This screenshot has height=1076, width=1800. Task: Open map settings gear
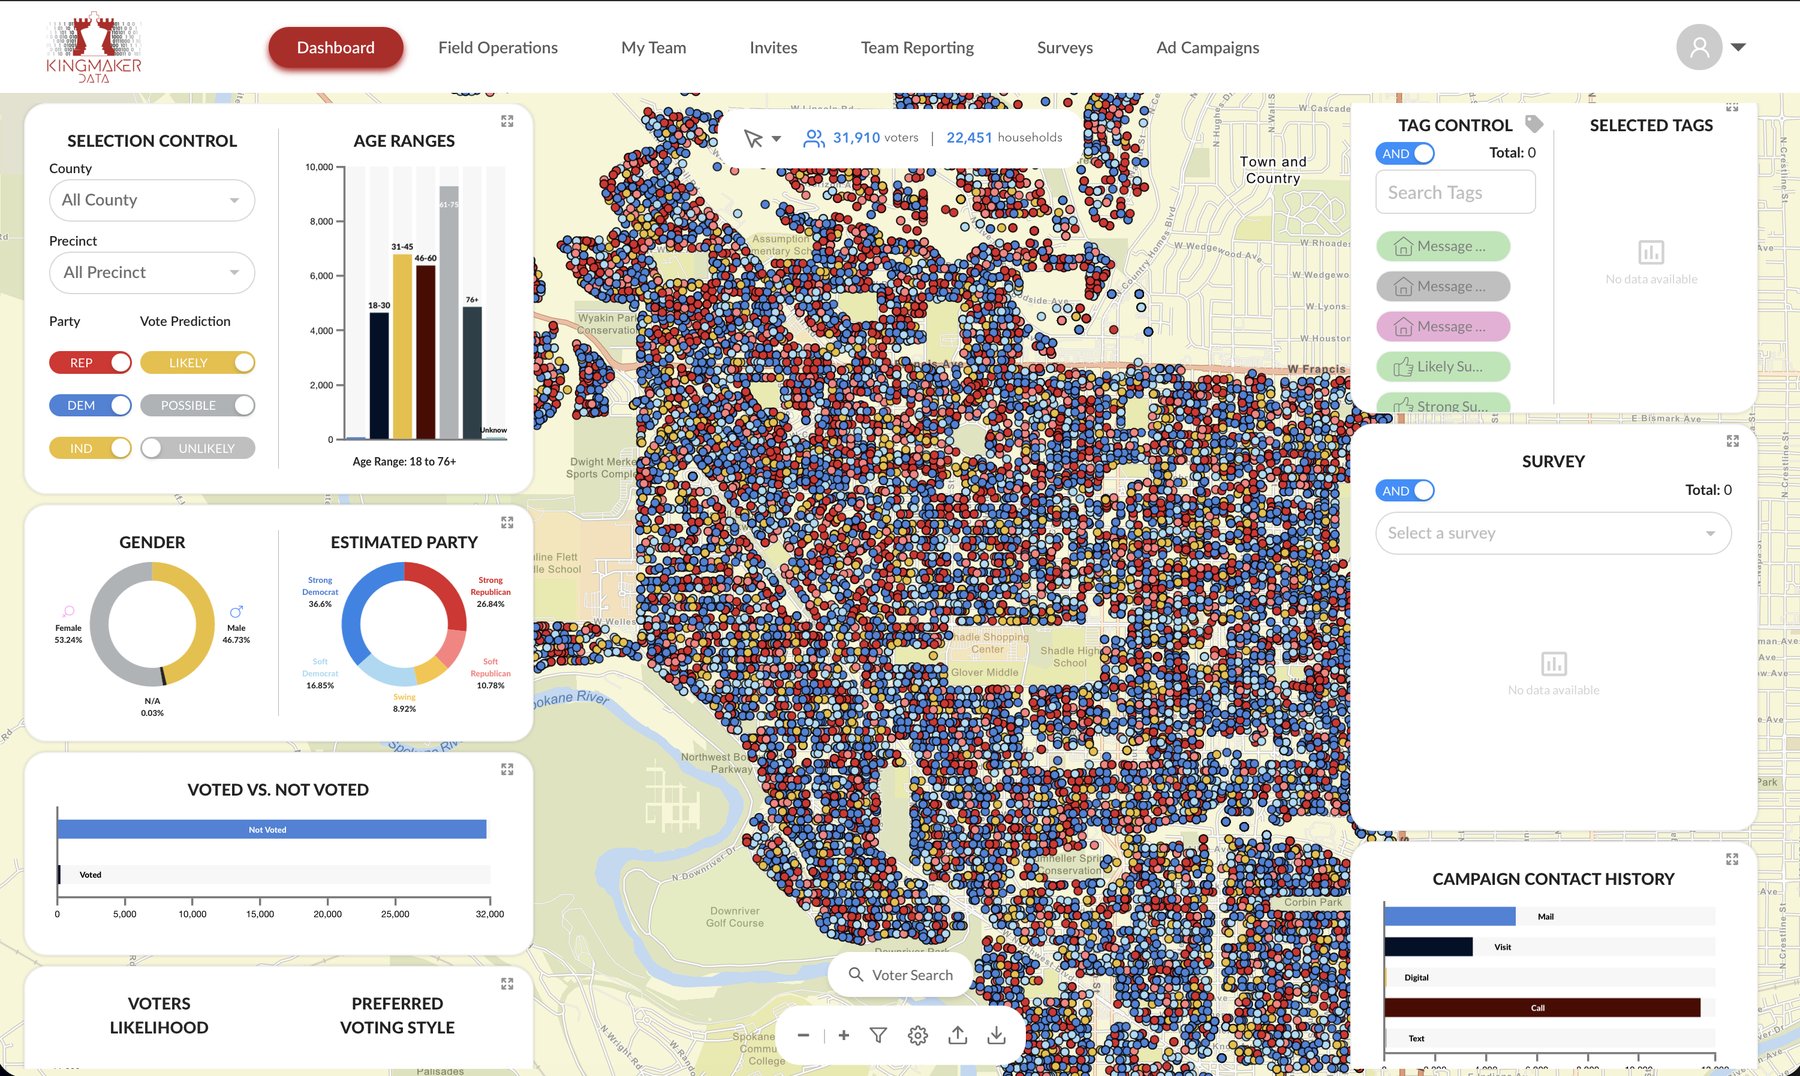click(x=918, y=1035)
